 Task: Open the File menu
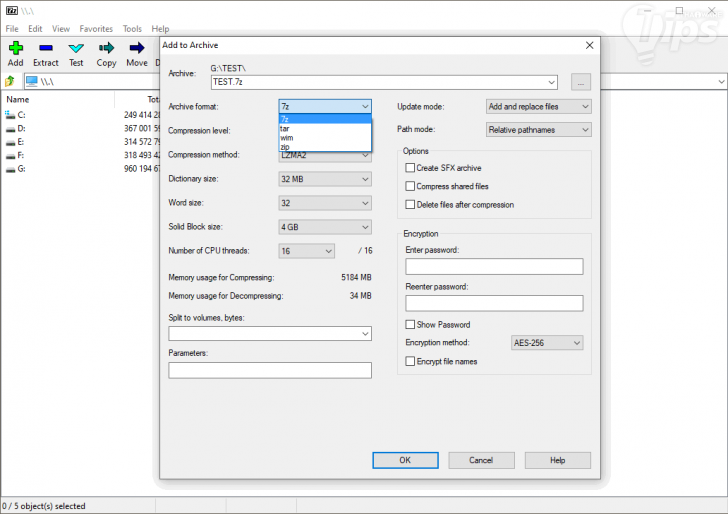pyautogui.click(x=12, y=29)
